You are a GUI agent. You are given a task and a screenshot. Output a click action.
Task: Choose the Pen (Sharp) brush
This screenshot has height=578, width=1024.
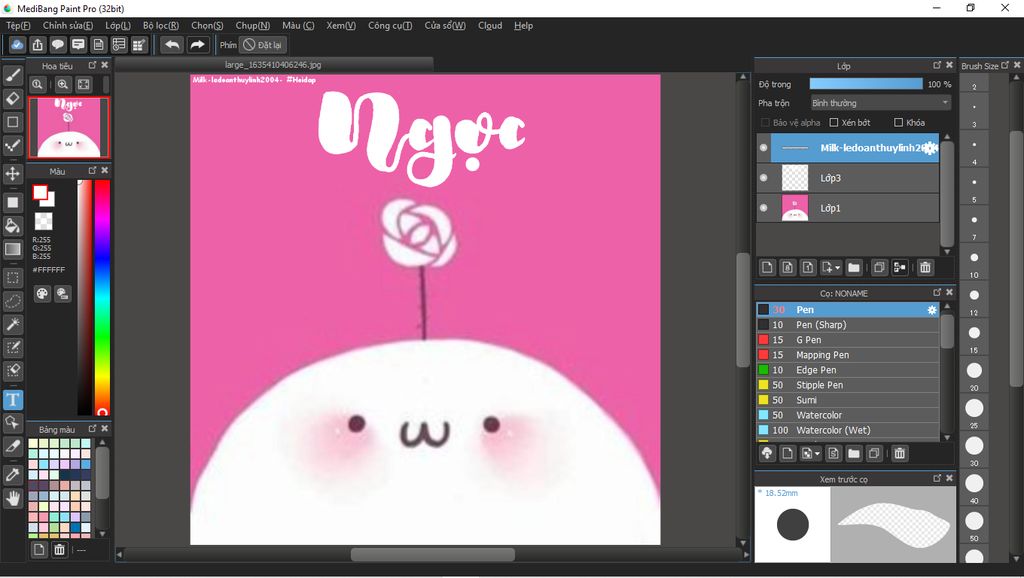pyautogui.click(x=848, y=325)
